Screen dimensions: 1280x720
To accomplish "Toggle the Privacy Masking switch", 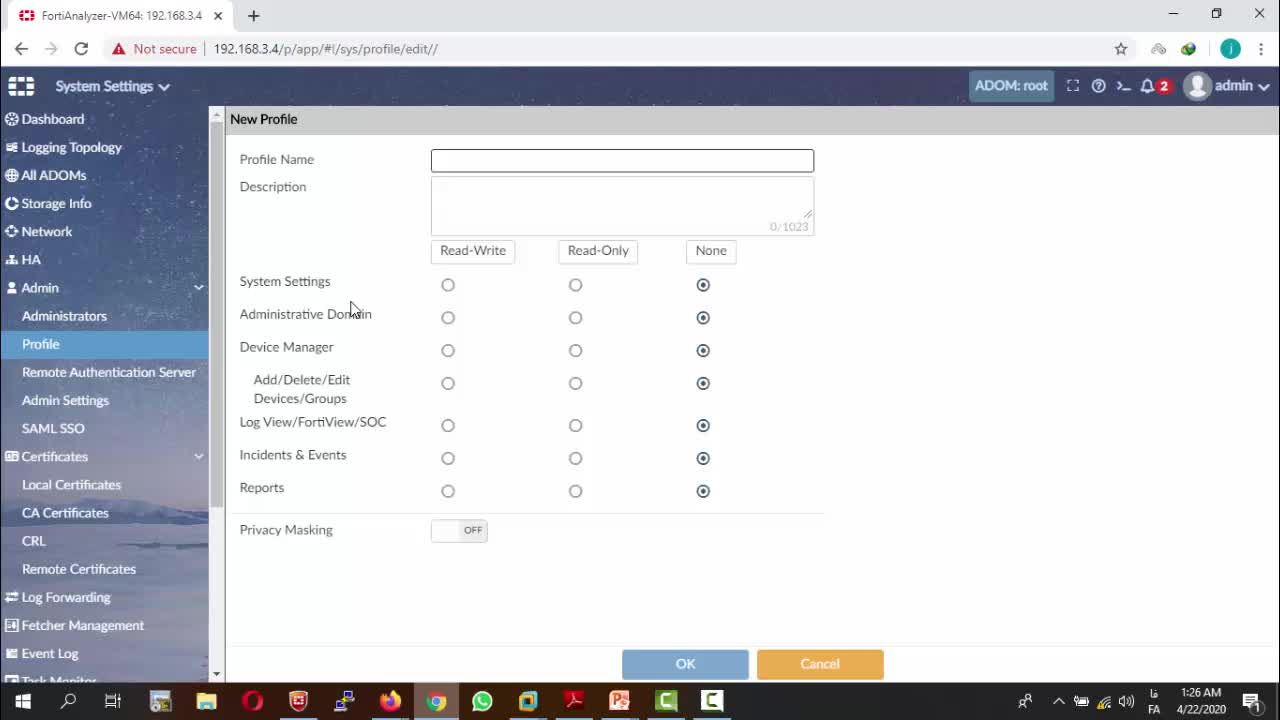I will click(x=459, y=530).
